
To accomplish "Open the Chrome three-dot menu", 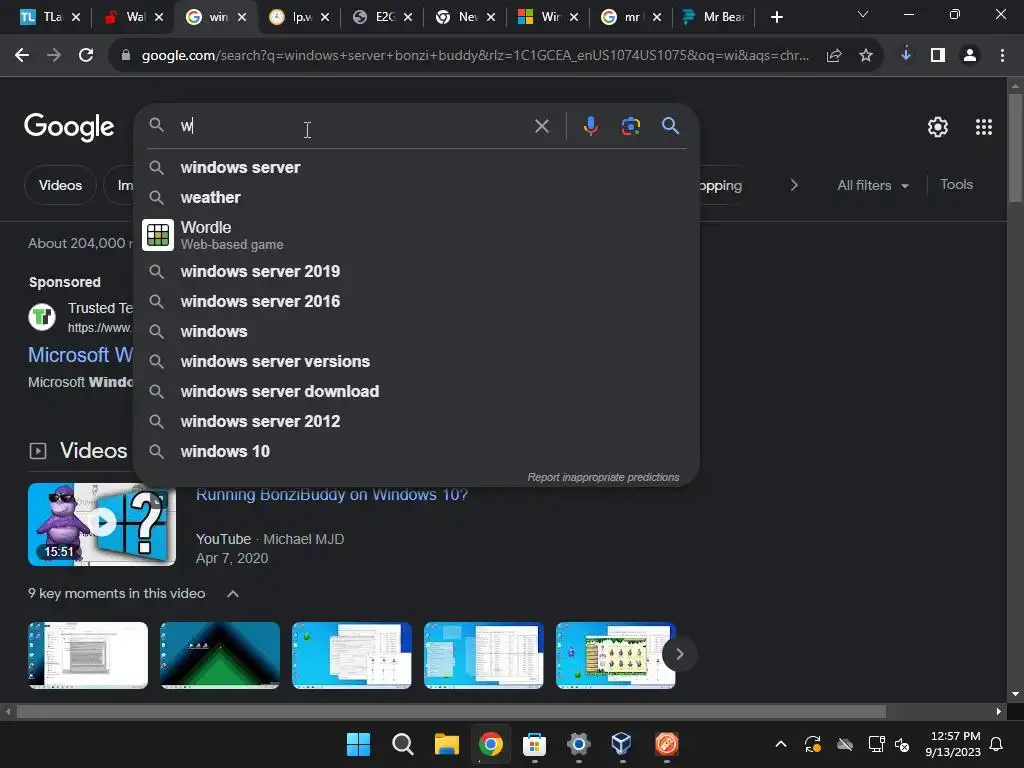I will click(x=1002, y=56).
